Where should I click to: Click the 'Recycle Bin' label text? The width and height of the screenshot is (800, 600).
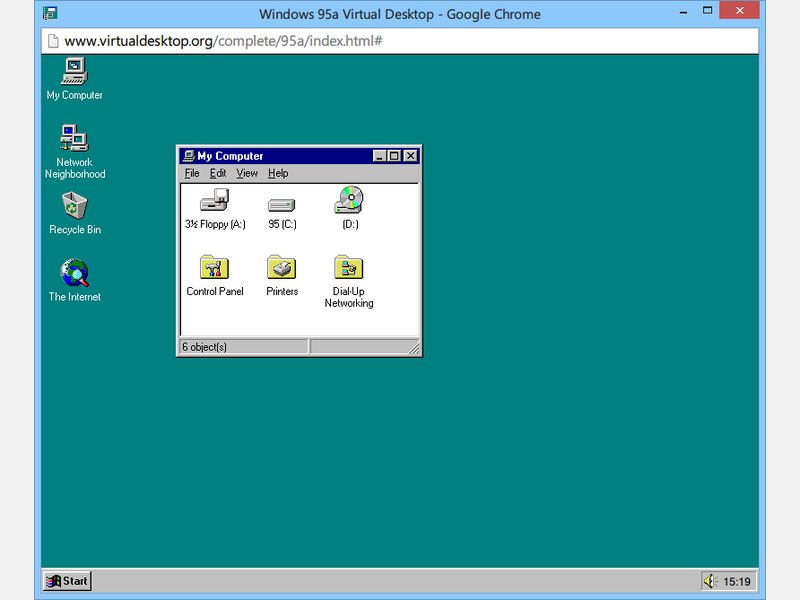[x=75, y=230]
